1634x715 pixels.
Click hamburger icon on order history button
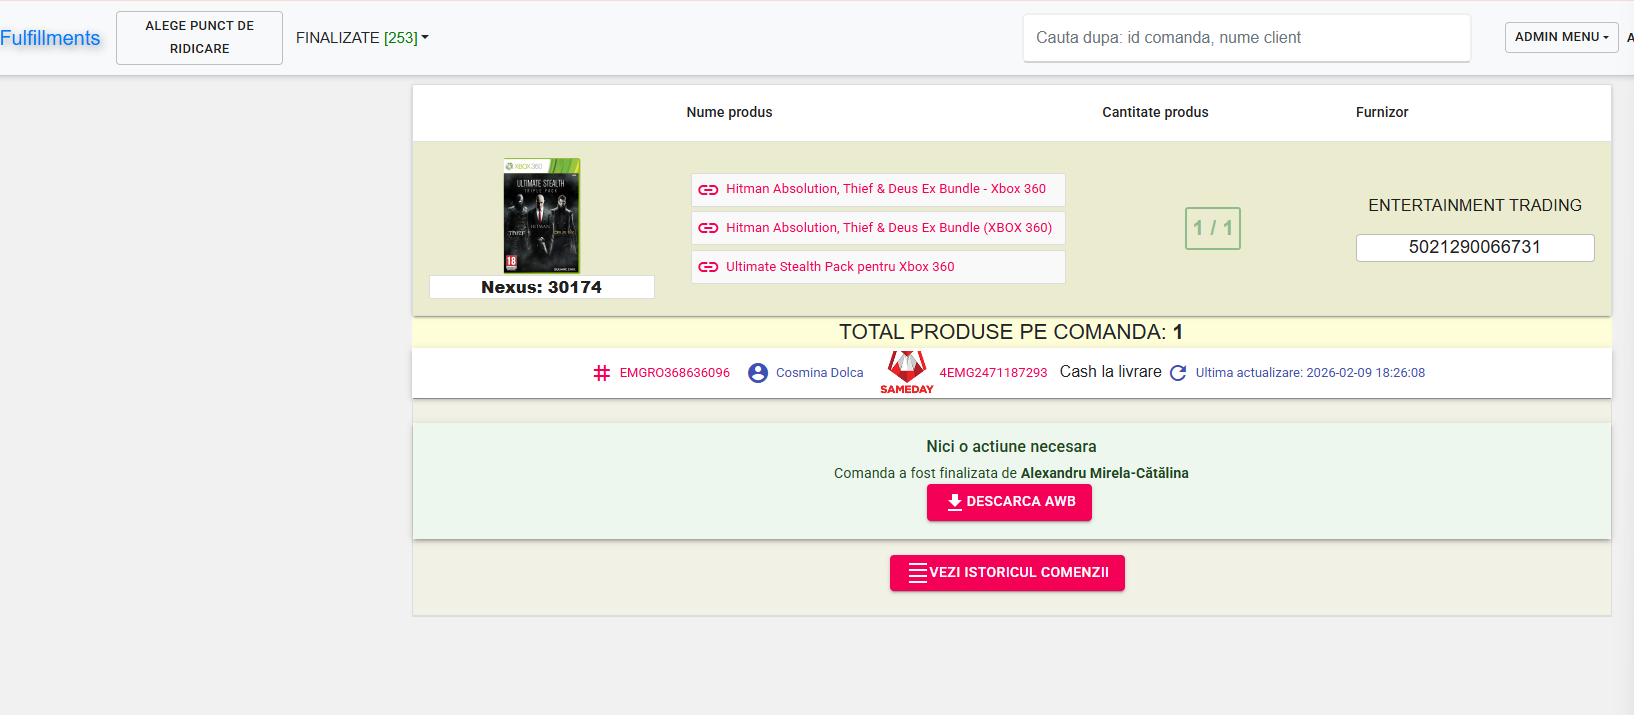coord(917,573)
